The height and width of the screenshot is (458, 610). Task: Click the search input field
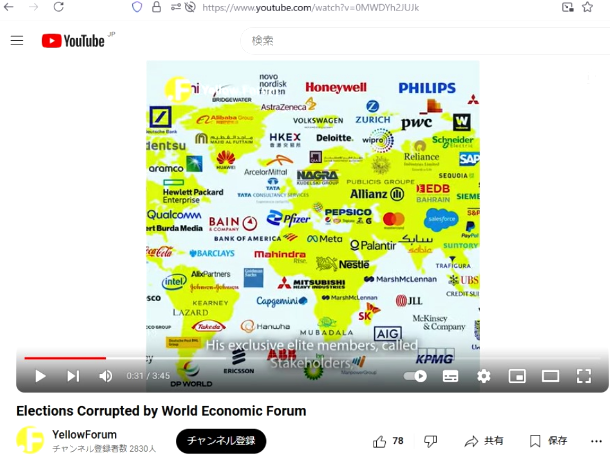[420, 41]
